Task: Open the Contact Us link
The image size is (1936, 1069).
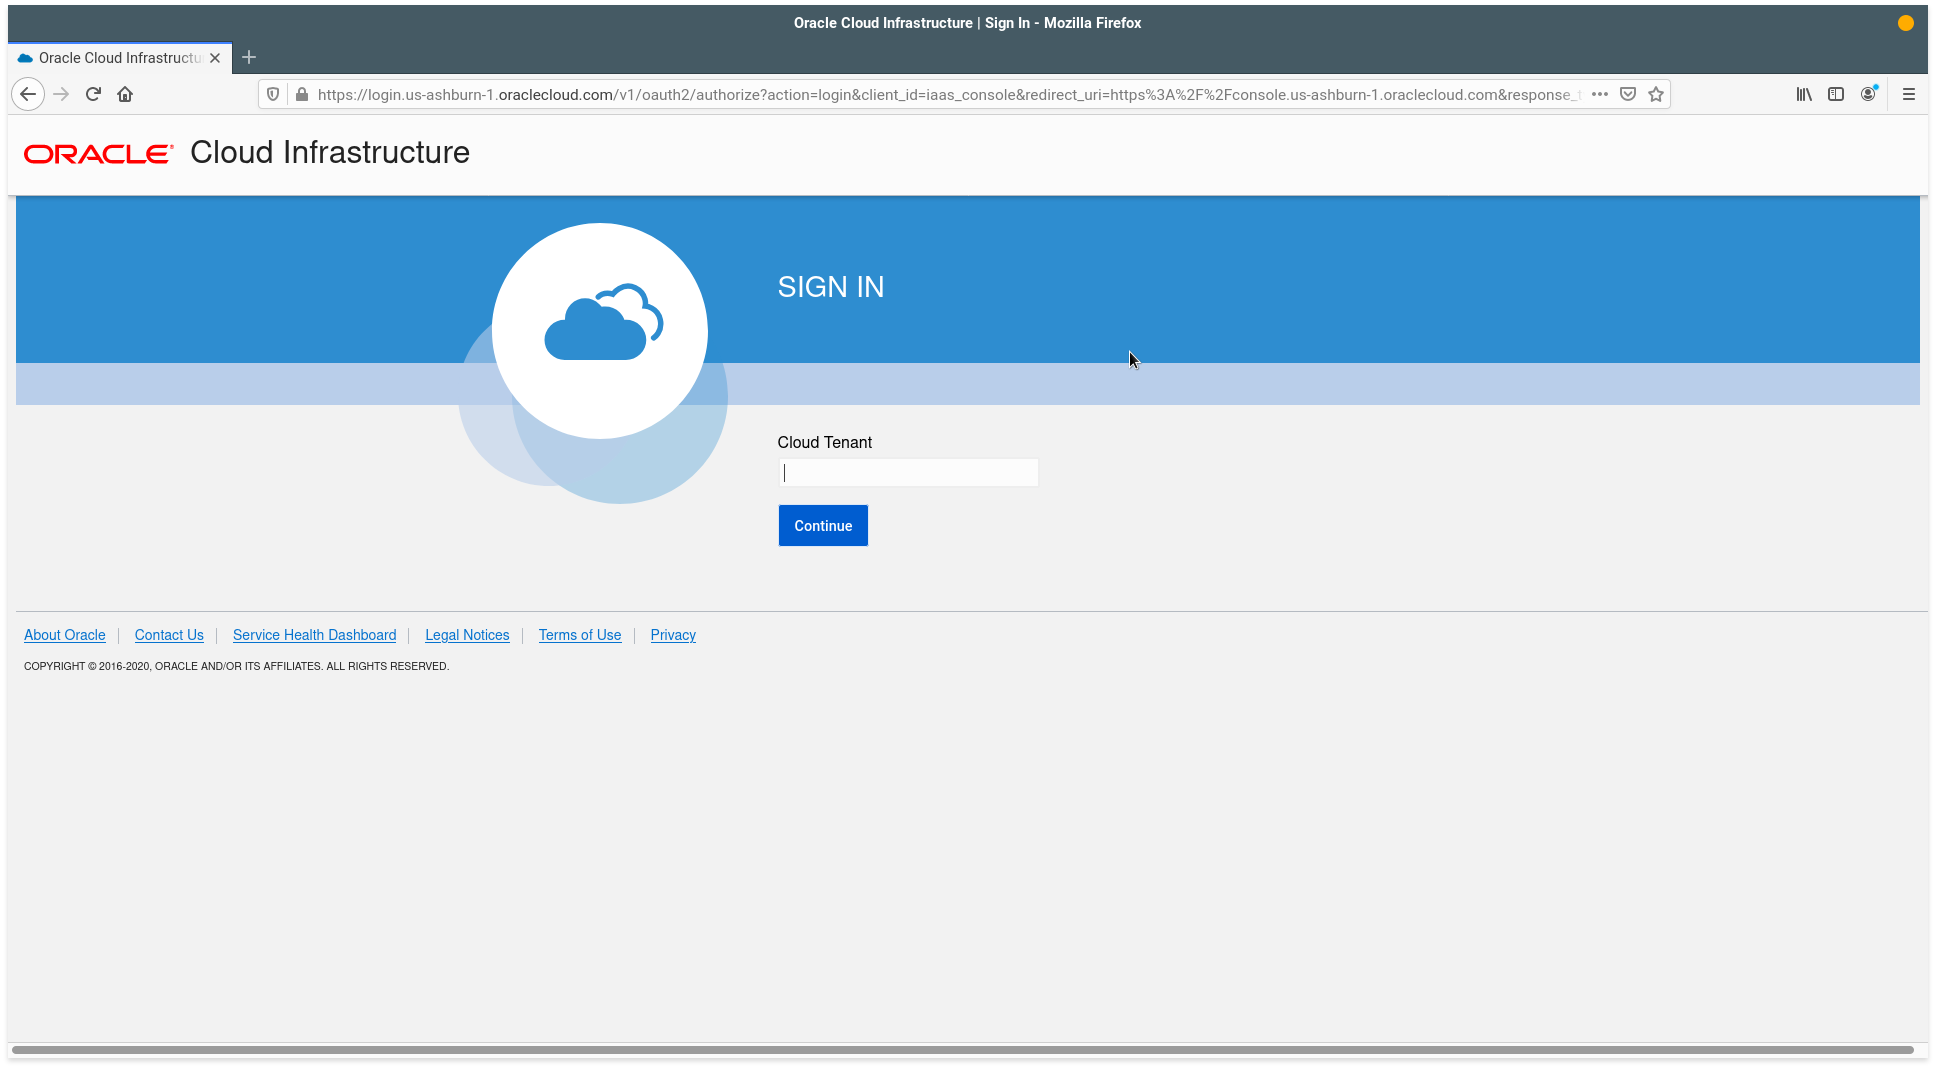Action: [169, 635]
